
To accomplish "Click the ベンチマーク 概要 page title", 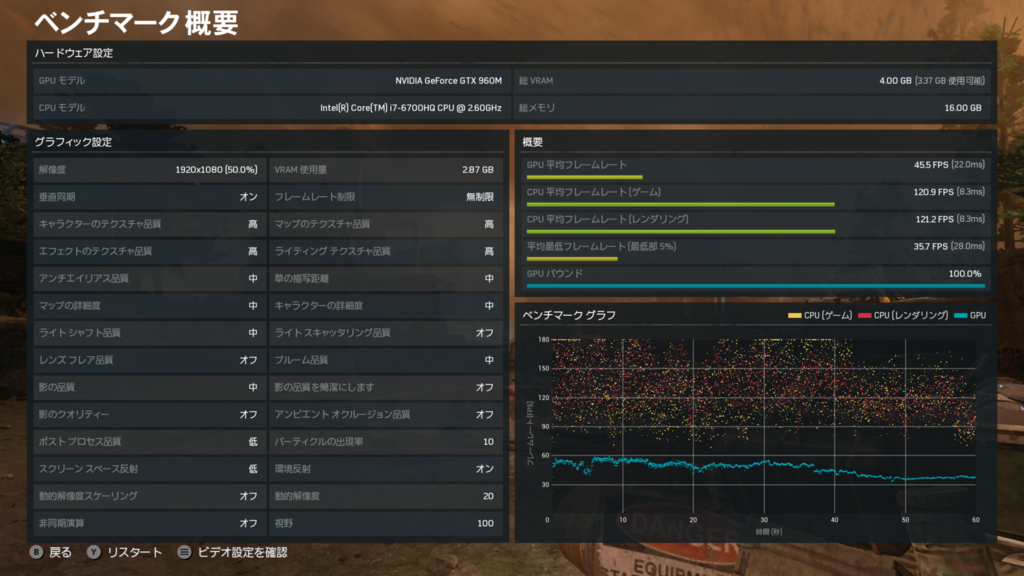I will (x=136, y=22).
